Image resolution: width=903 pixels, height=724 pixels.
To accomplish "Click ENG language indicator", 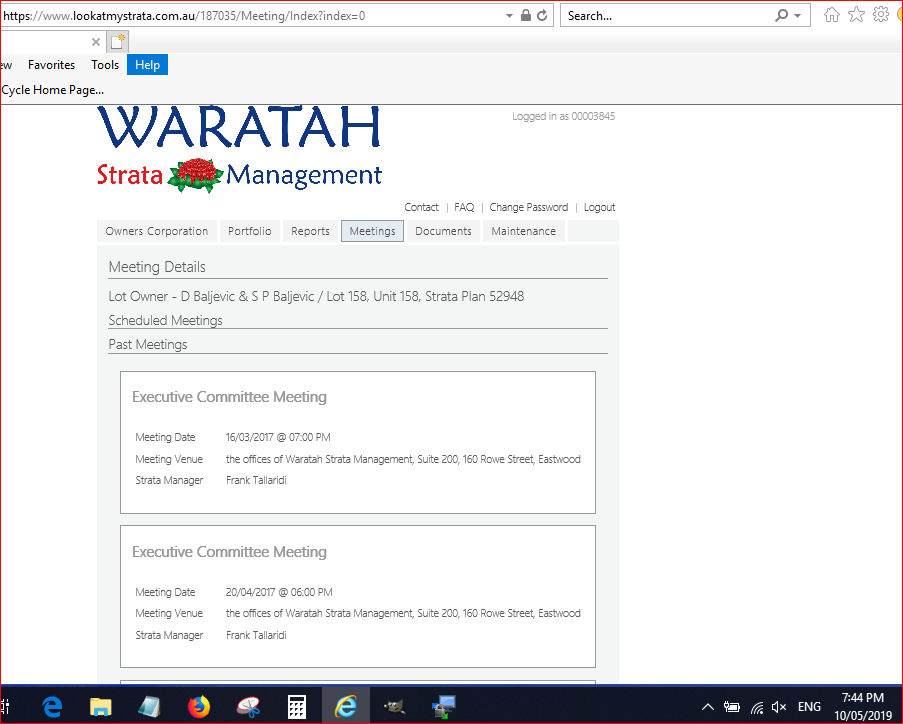I will [x=809, y=707].
